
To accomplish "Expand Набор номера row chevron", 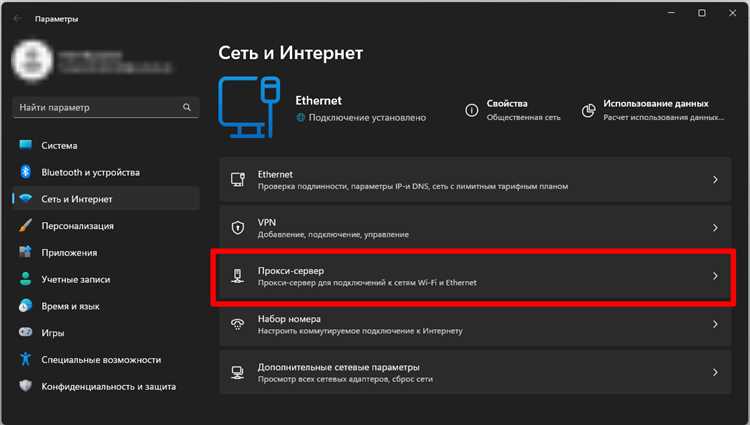I will [715, 325].
